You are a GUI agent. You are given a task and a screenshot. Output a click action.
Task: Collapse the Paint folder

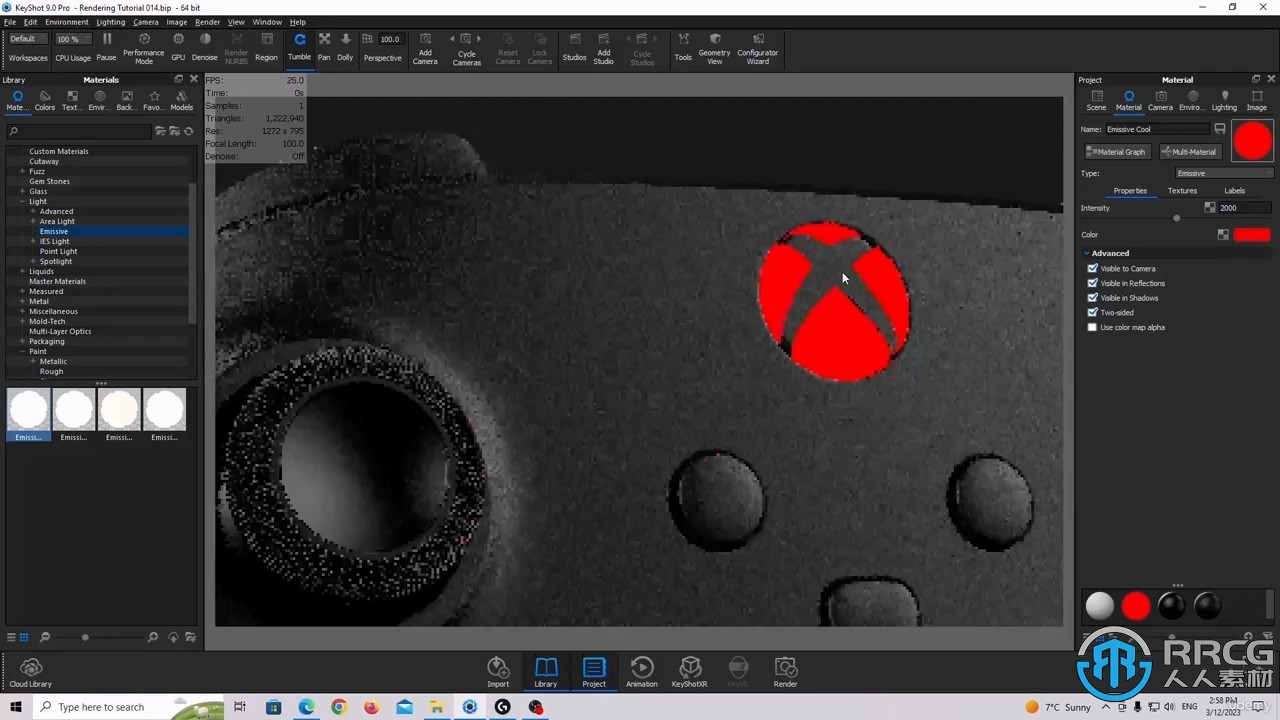pos(22,351)
